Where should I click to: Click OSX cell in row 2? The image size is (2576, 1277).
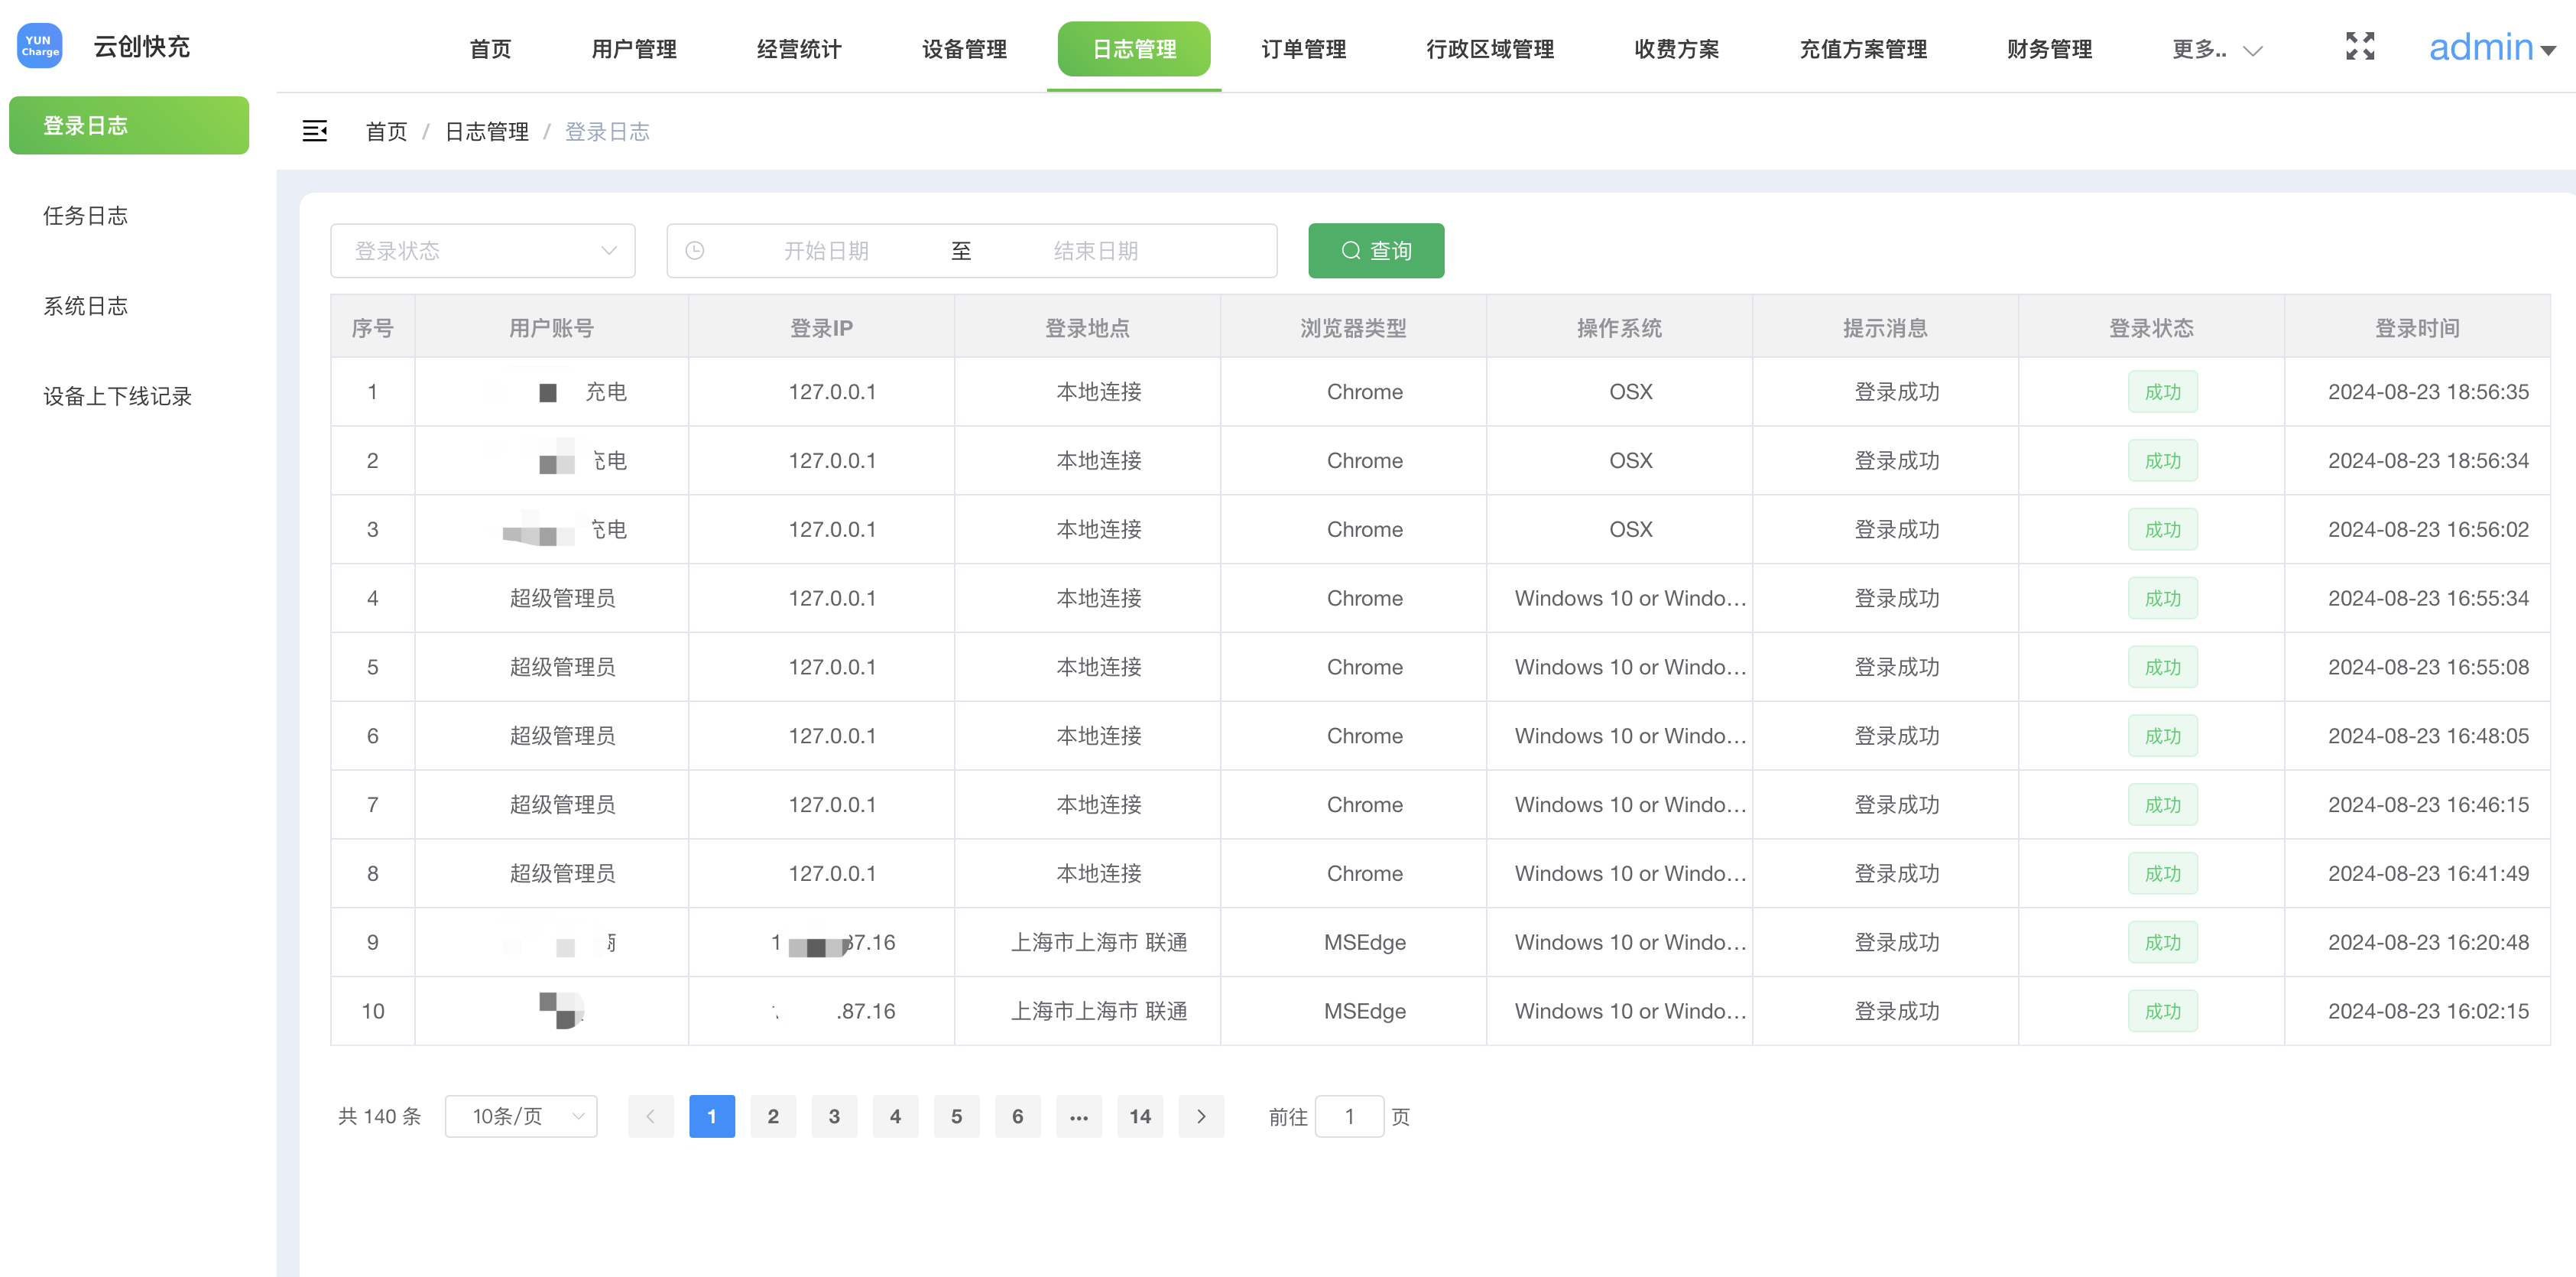[x=1630, y=461]
